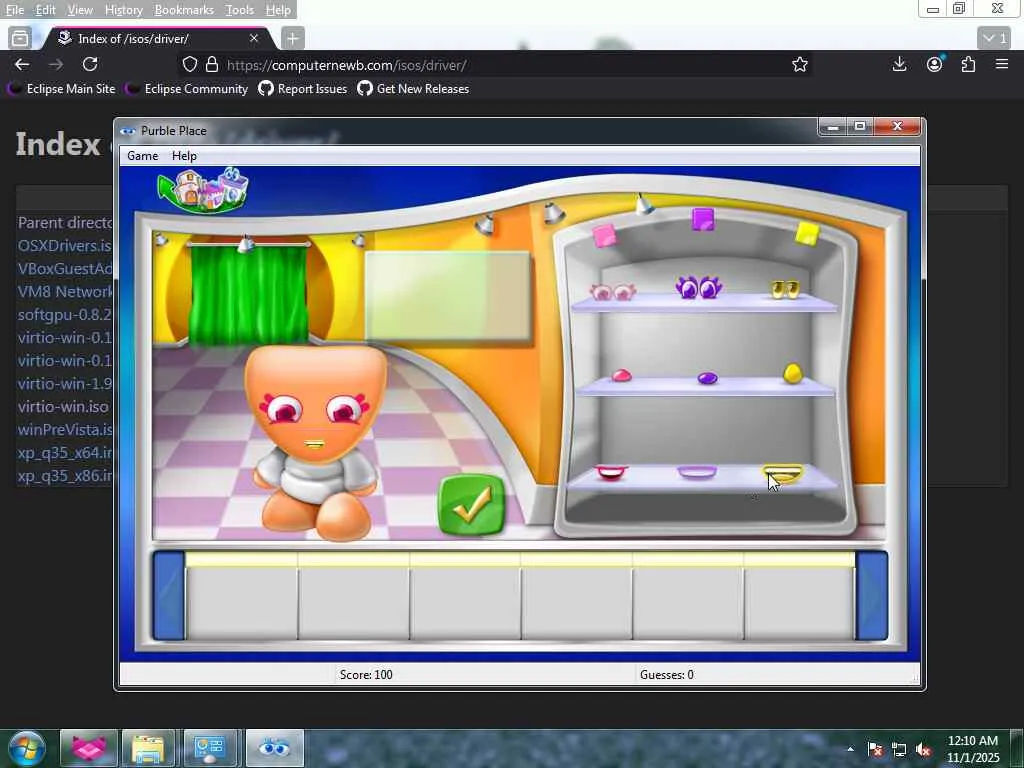Pick the pink nose on the middle shelf
Viewport: 1024px width, 768px height.
(x=621, y=376)
